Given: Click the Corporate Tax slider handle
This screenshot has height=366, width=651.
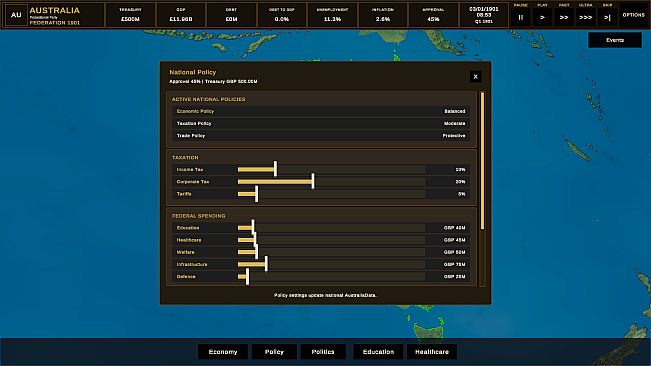Looking at the screenshot, I should 313,181.
